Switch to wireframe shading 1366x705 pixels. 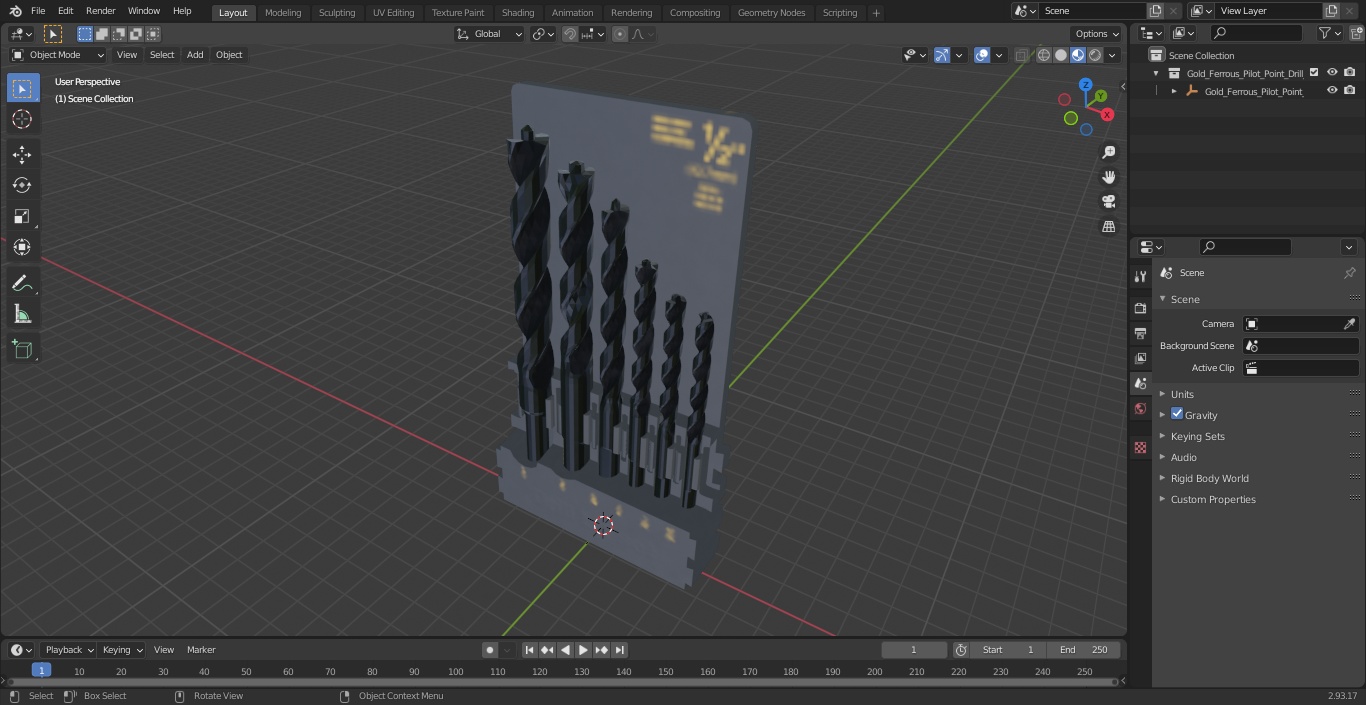1044,55
